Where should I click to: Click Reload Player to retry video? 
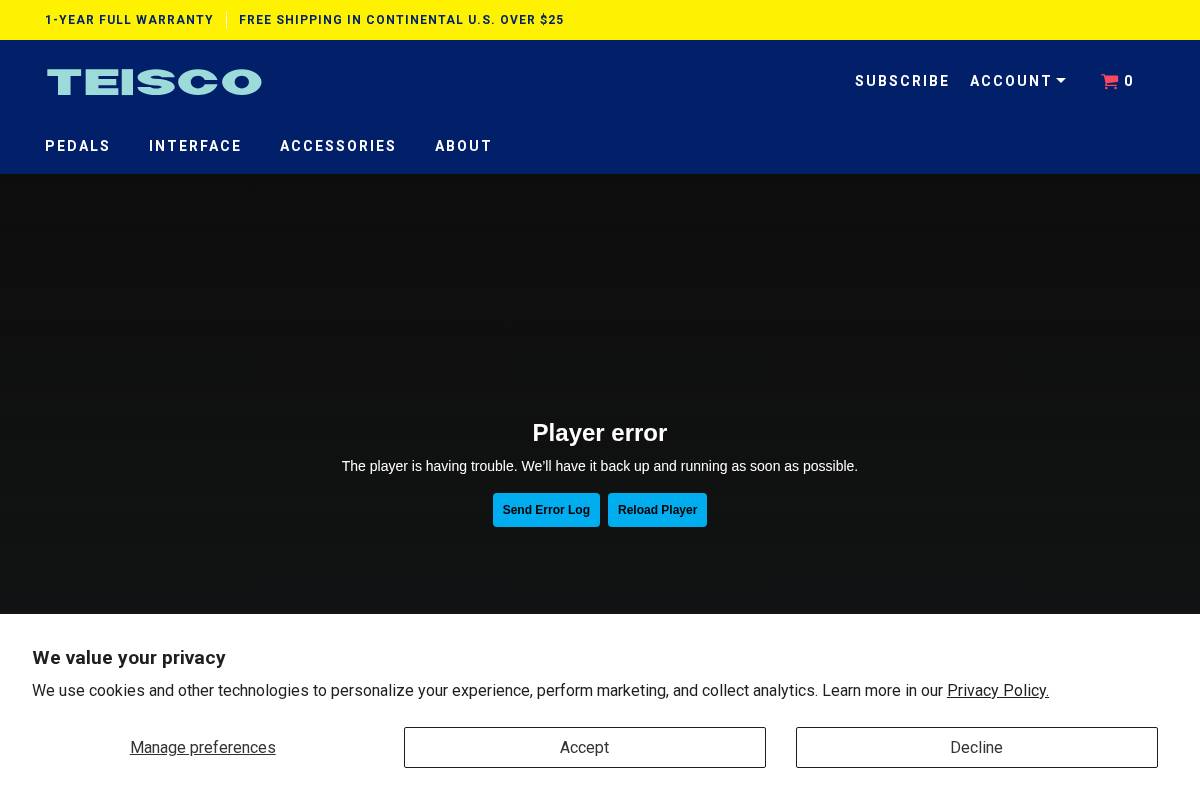pyautogui.click(x=657, y=510)
